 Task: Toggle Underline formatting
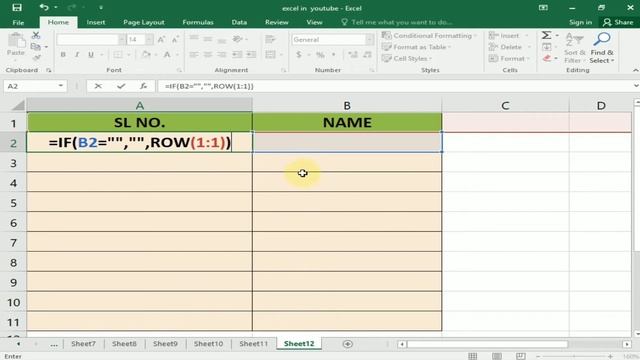point(91,55)
